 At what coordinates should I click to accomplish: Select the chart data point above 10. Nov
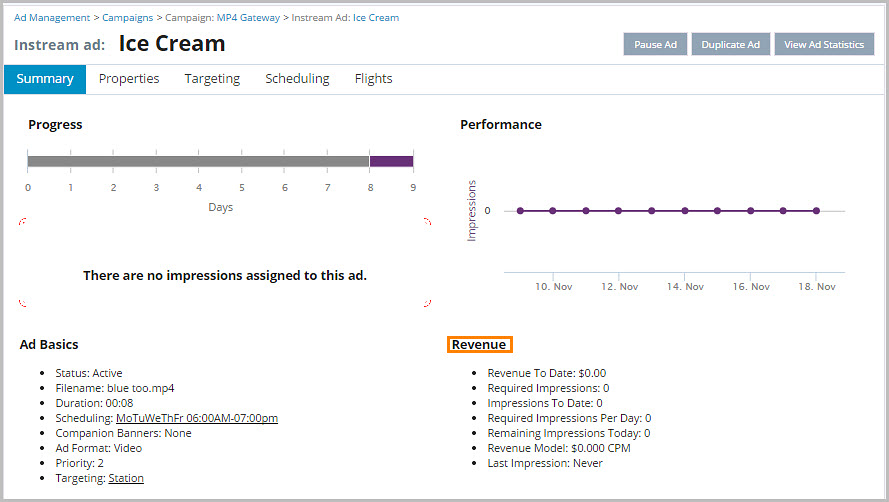[x=553, y=211]
